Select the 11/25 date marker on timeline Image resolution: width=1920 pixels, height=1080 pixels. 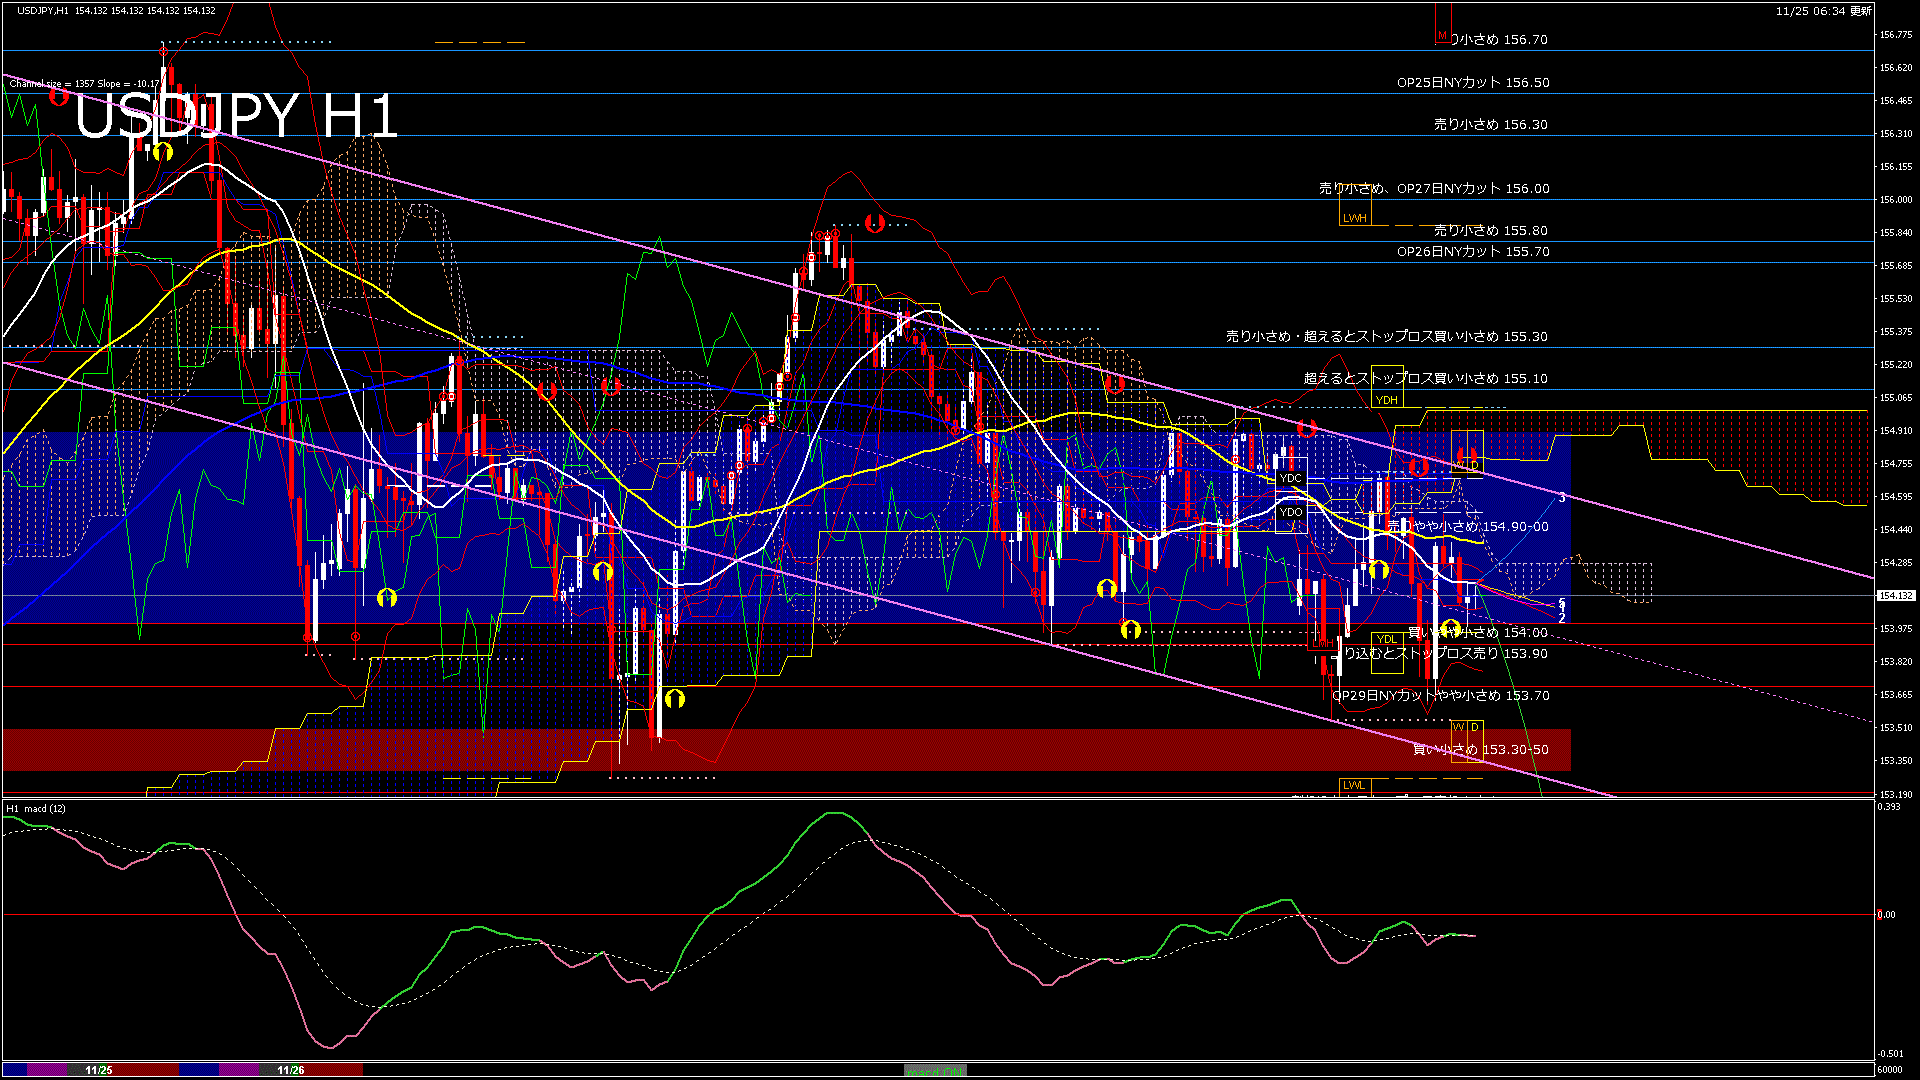click(x=99, y=1070)
